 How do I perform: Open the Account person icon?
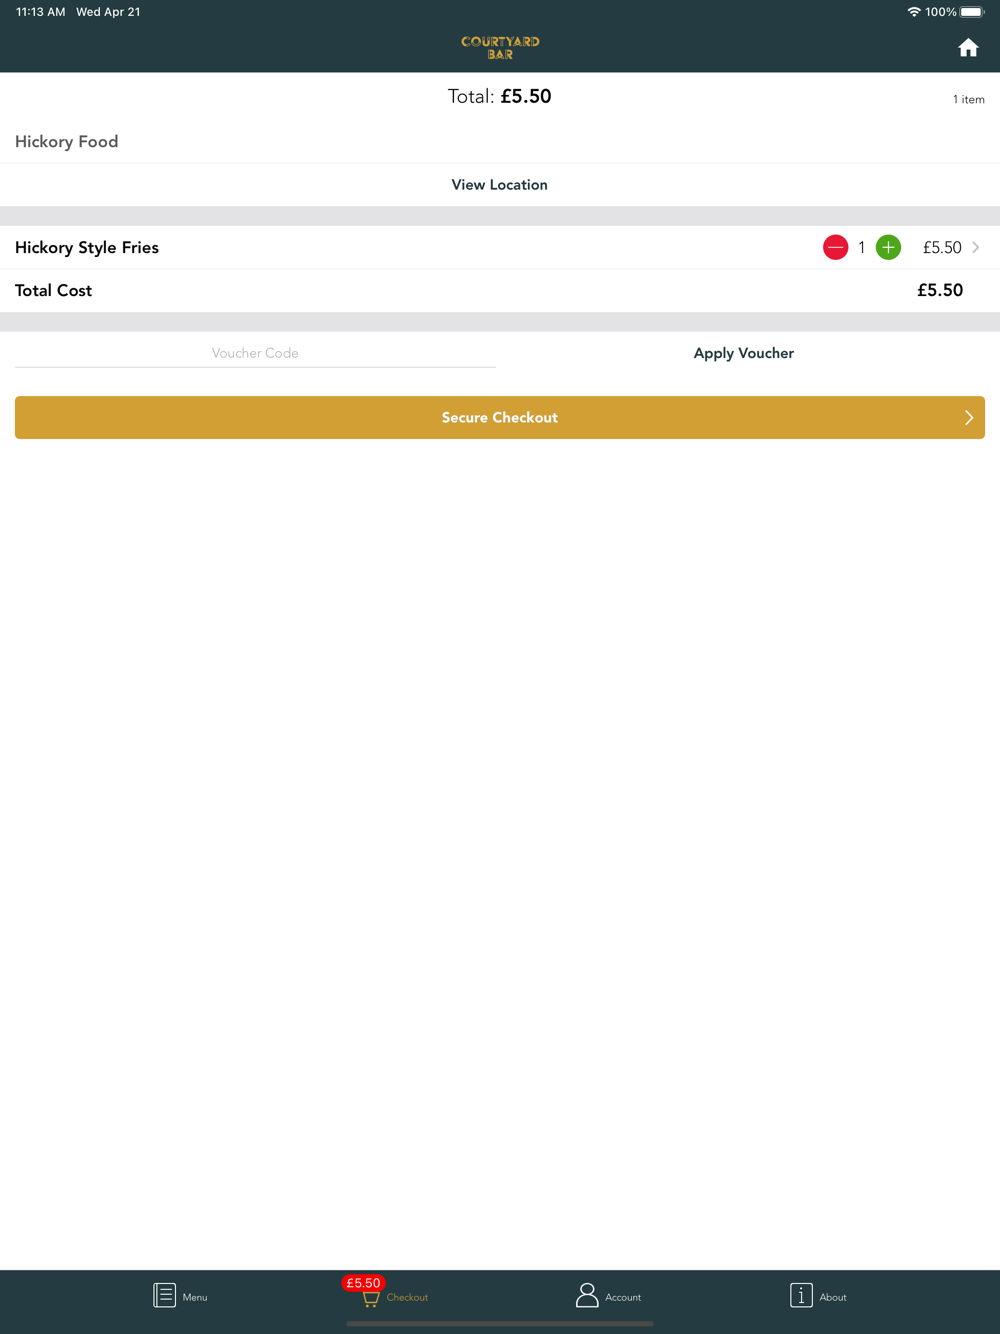pos(587,1295)
